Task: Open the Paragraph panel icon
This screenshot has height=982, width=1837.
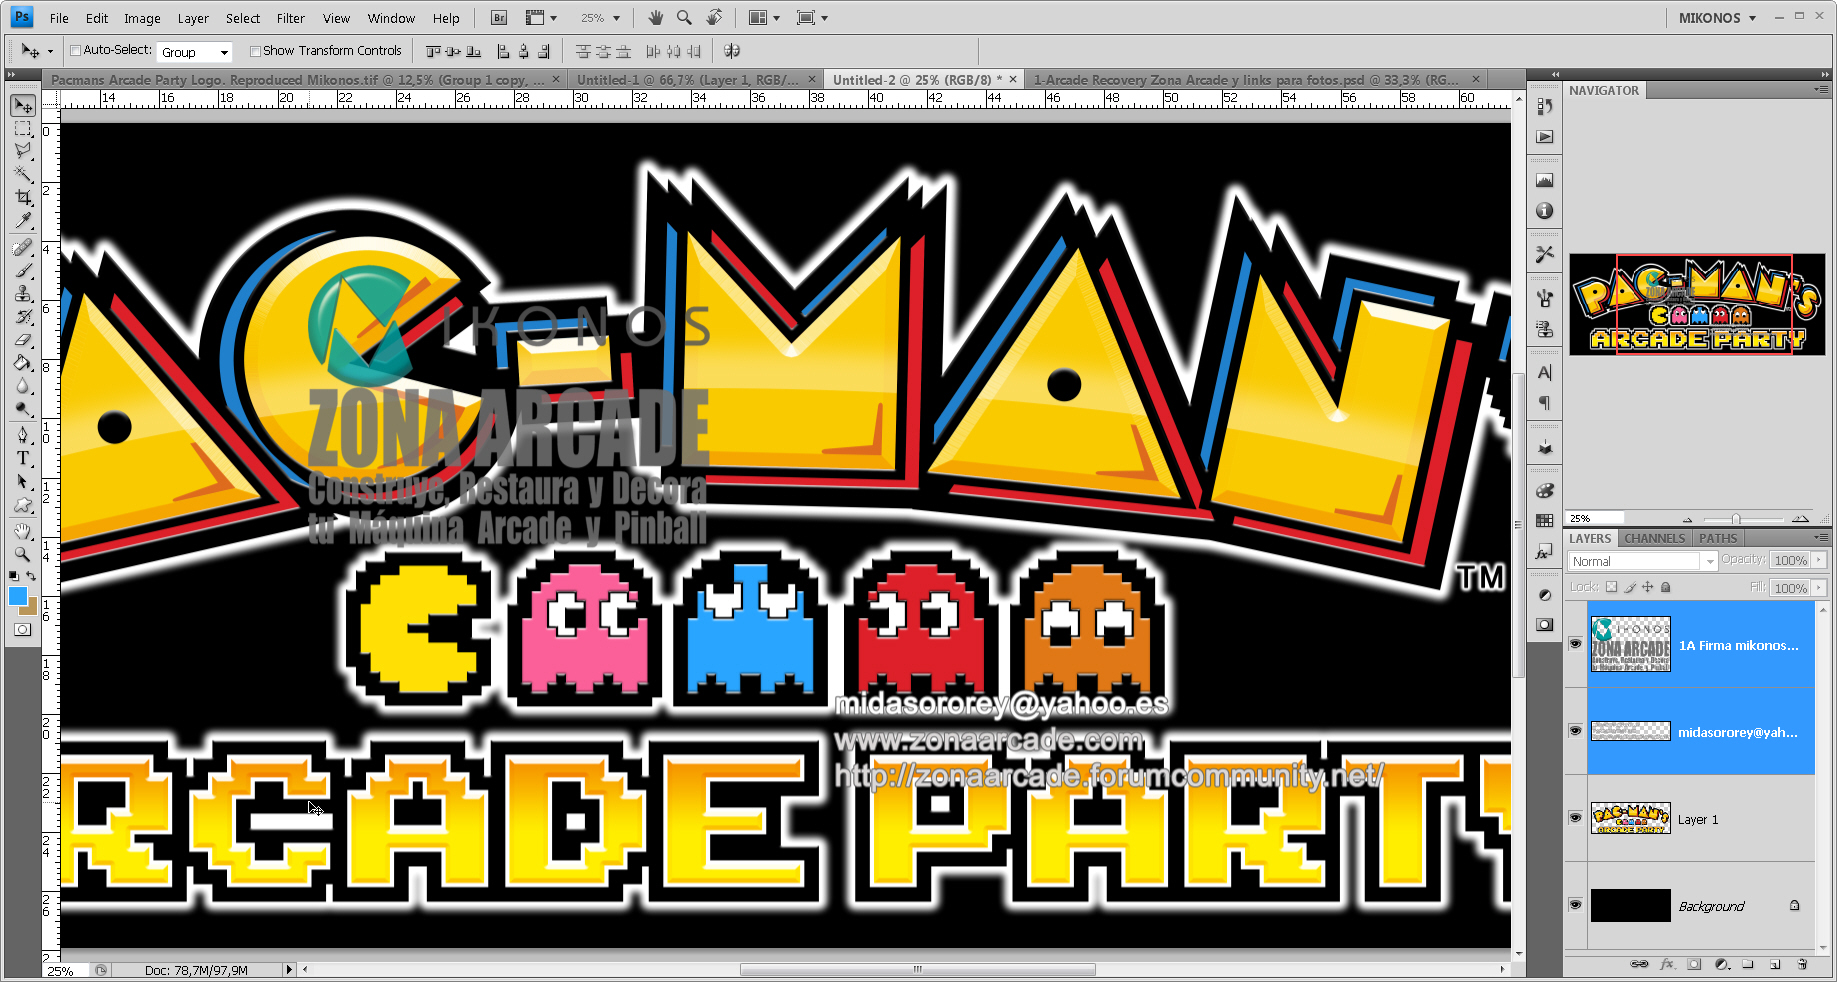Action: [x=1545, y=403]
